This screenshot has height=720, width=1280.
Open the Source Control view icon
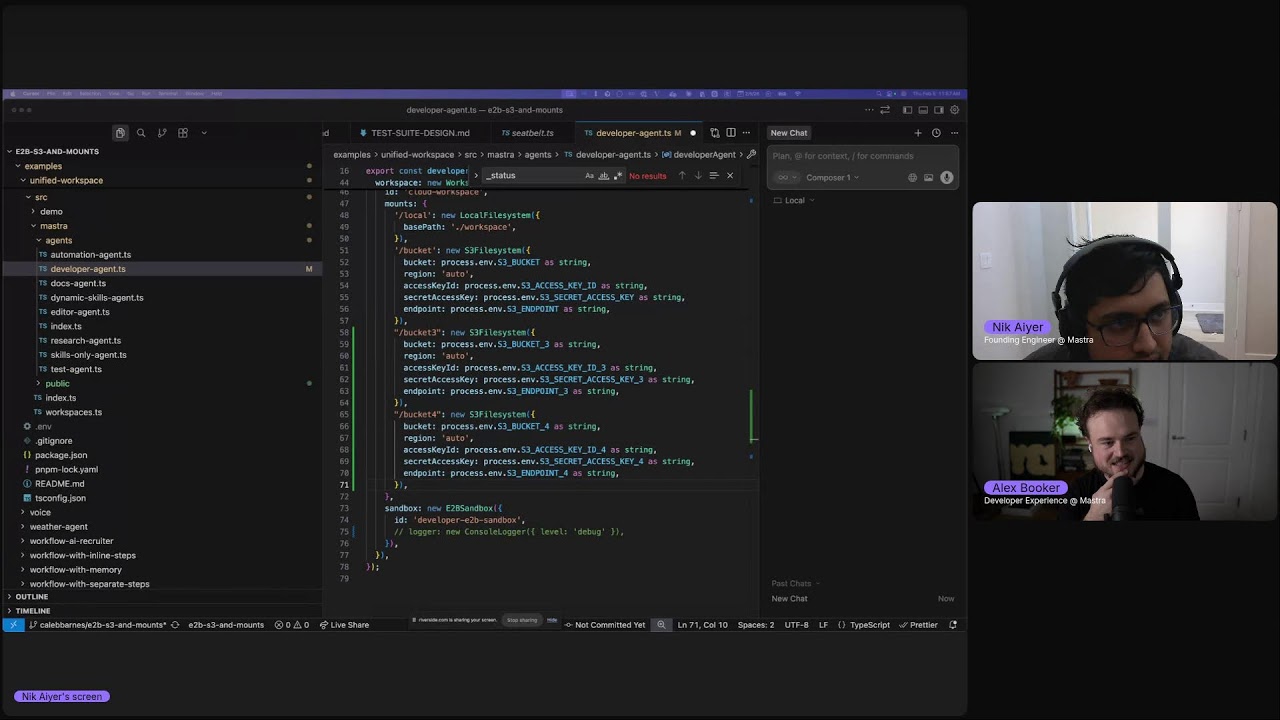tap(162, 133)
